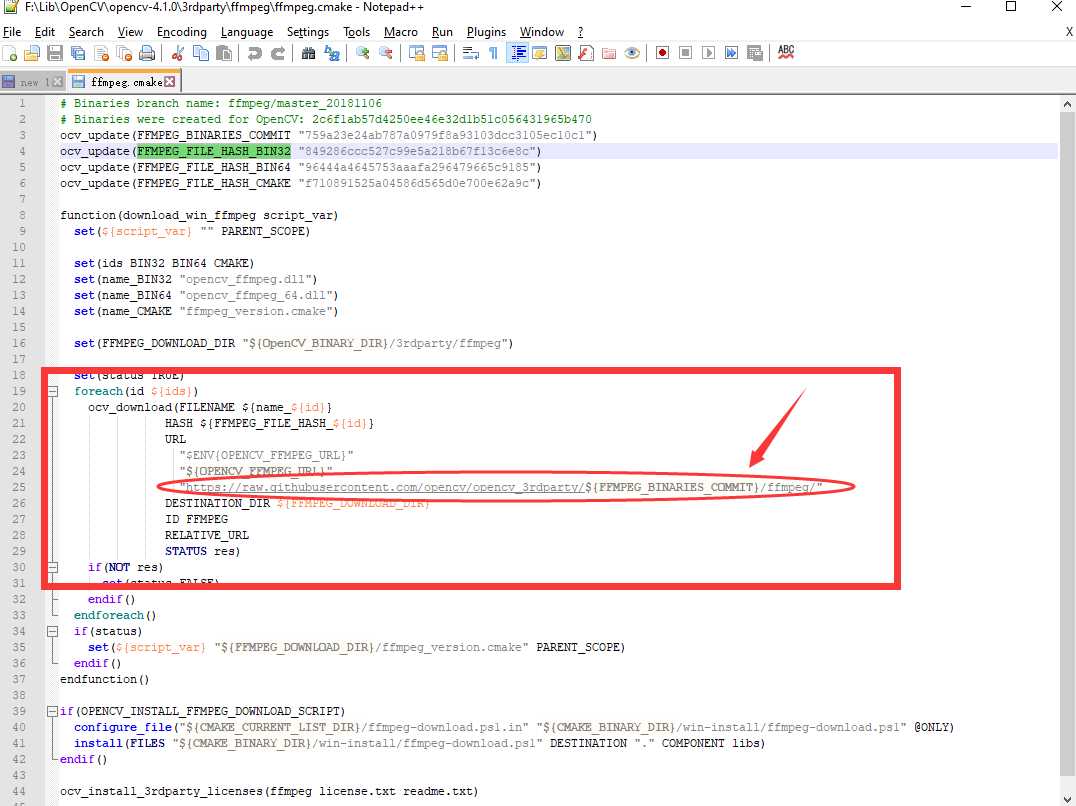Open the Encoding menu
The image size is (1076, 806).
[181, 32]
